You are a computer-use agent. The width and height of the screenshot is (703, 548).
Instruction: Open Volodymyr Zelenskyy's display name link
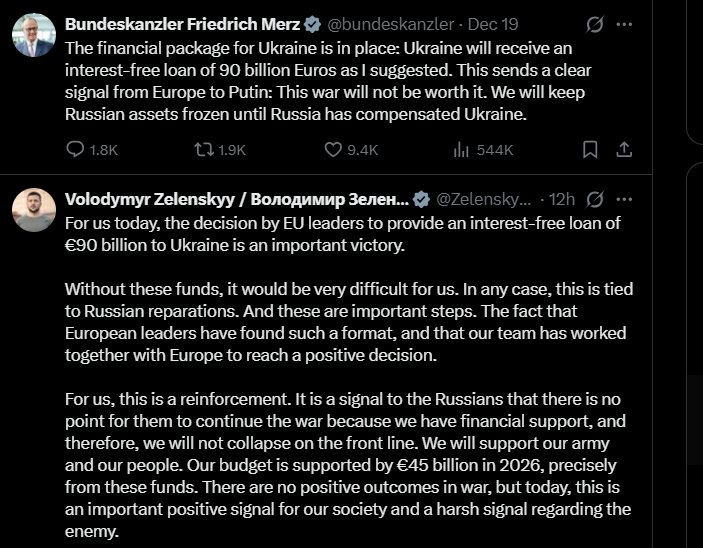pos(235,198)
